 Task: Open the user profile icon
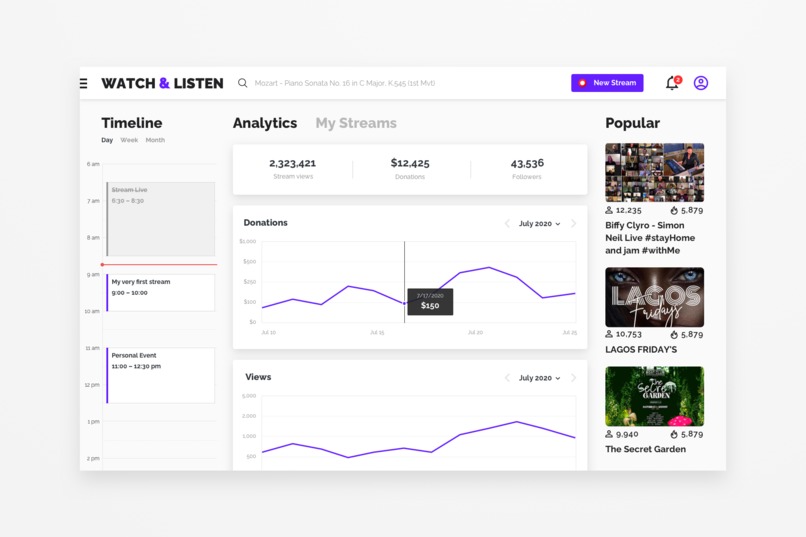701,83
